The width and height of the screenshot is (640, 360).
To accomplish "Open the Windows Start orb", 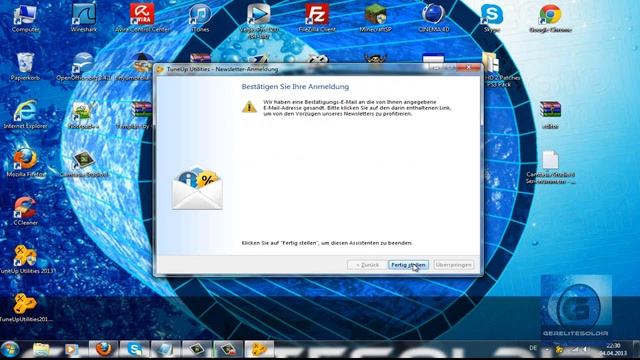I will 10,349.
